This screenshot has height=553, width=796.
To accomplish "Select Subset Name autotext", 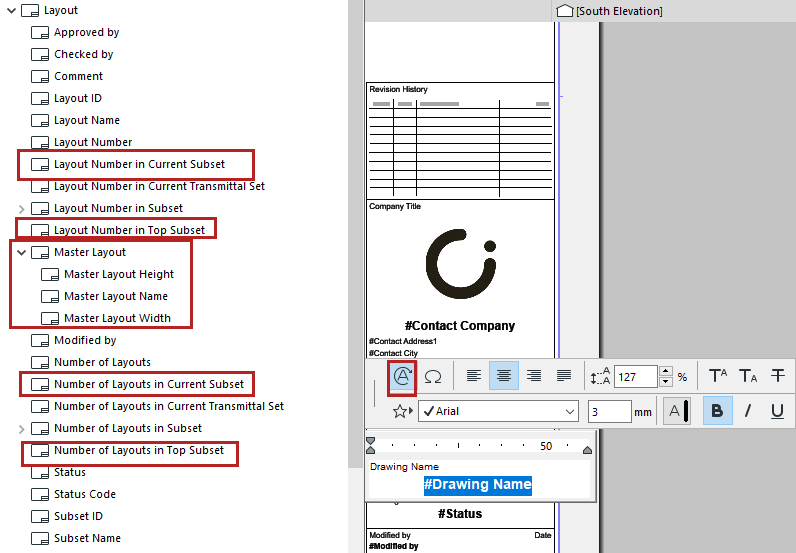I will [x=87, y=538].
